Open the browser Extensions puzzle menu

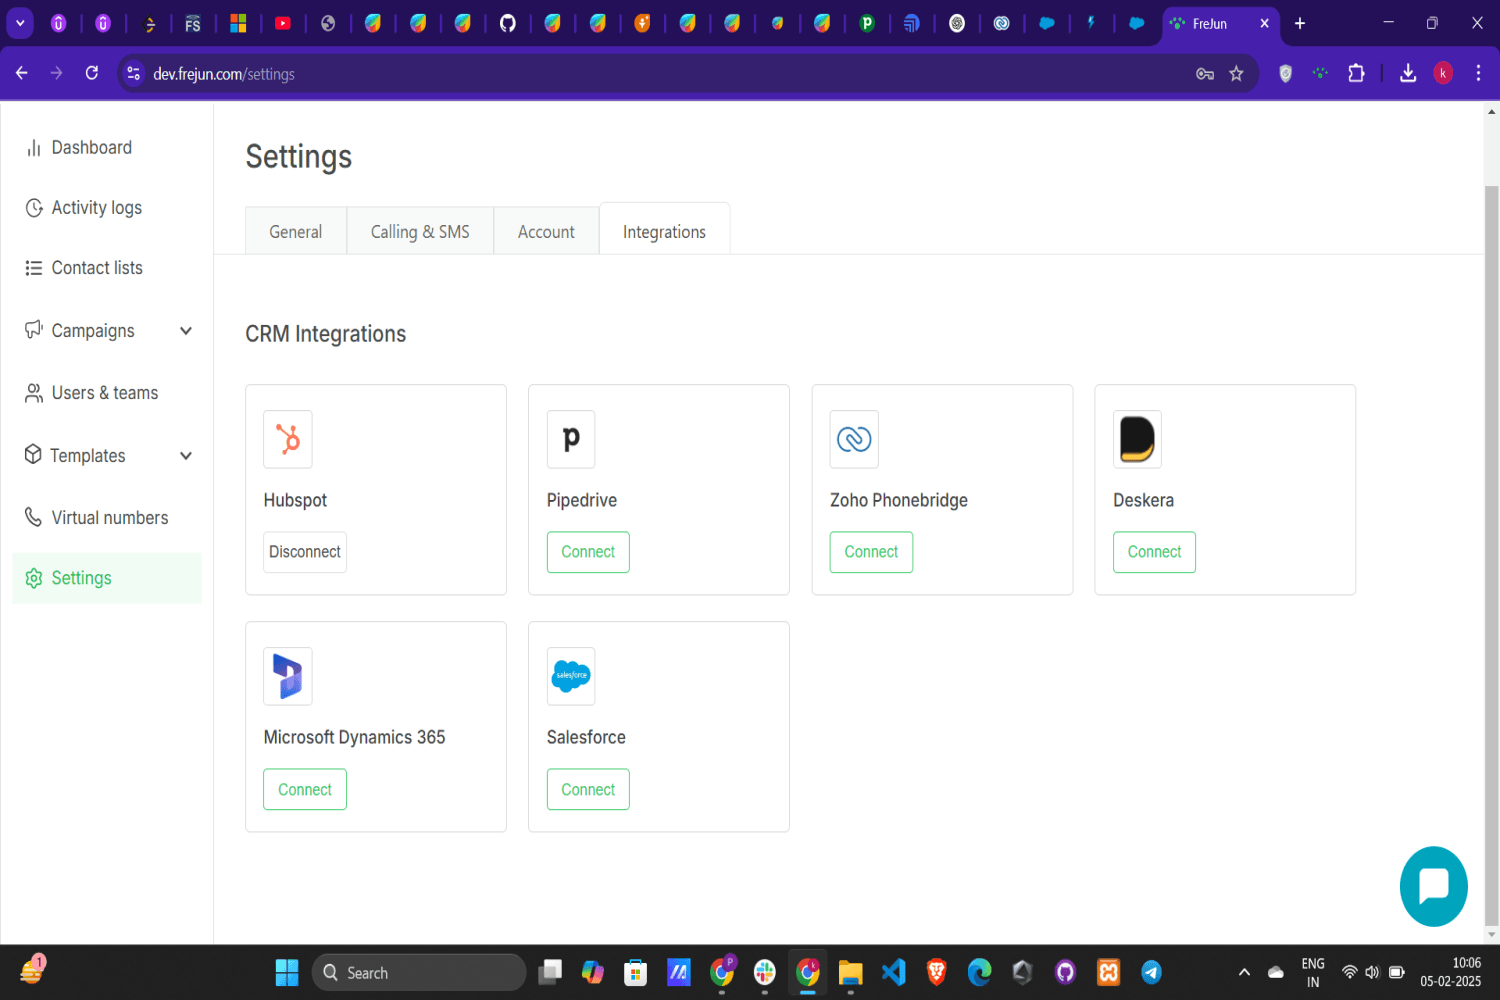[1356, 73]
